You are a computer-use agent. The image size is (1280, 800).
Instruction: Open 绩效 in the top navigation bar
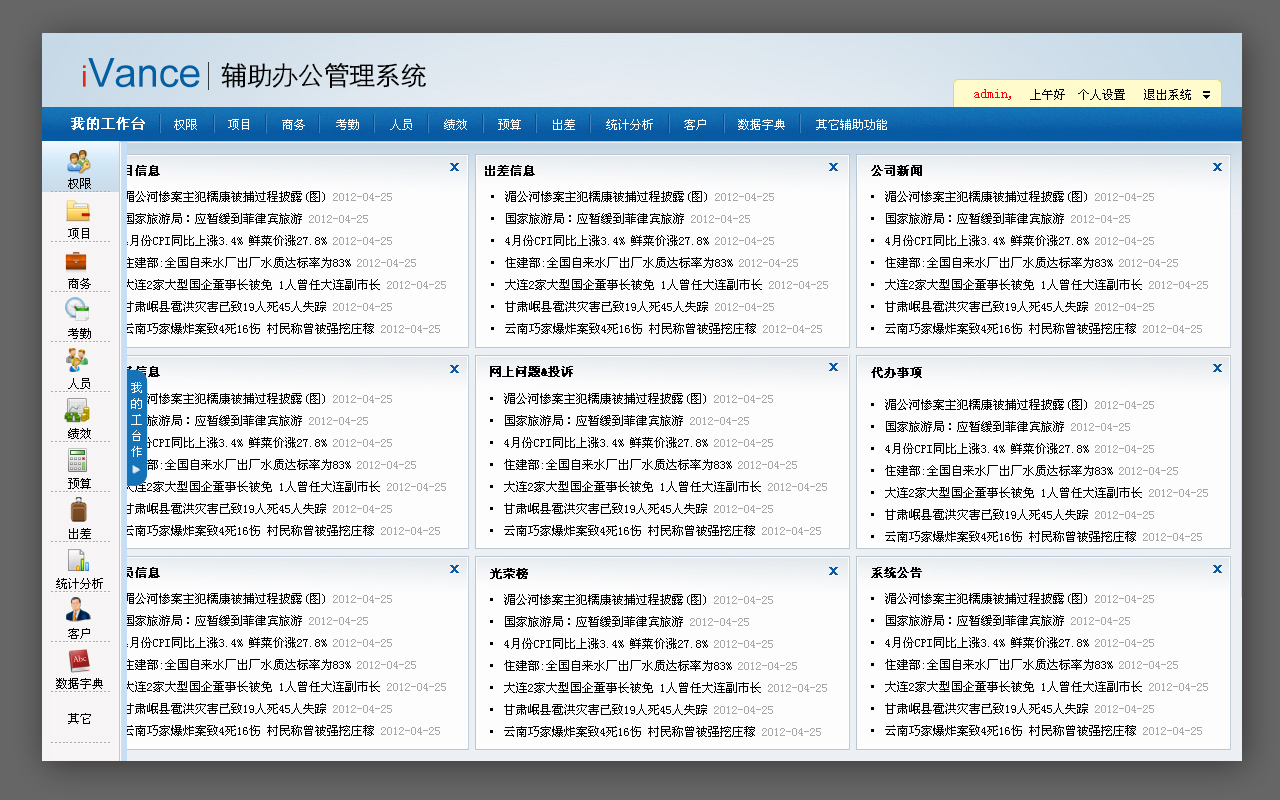click(x=455, y=125)
